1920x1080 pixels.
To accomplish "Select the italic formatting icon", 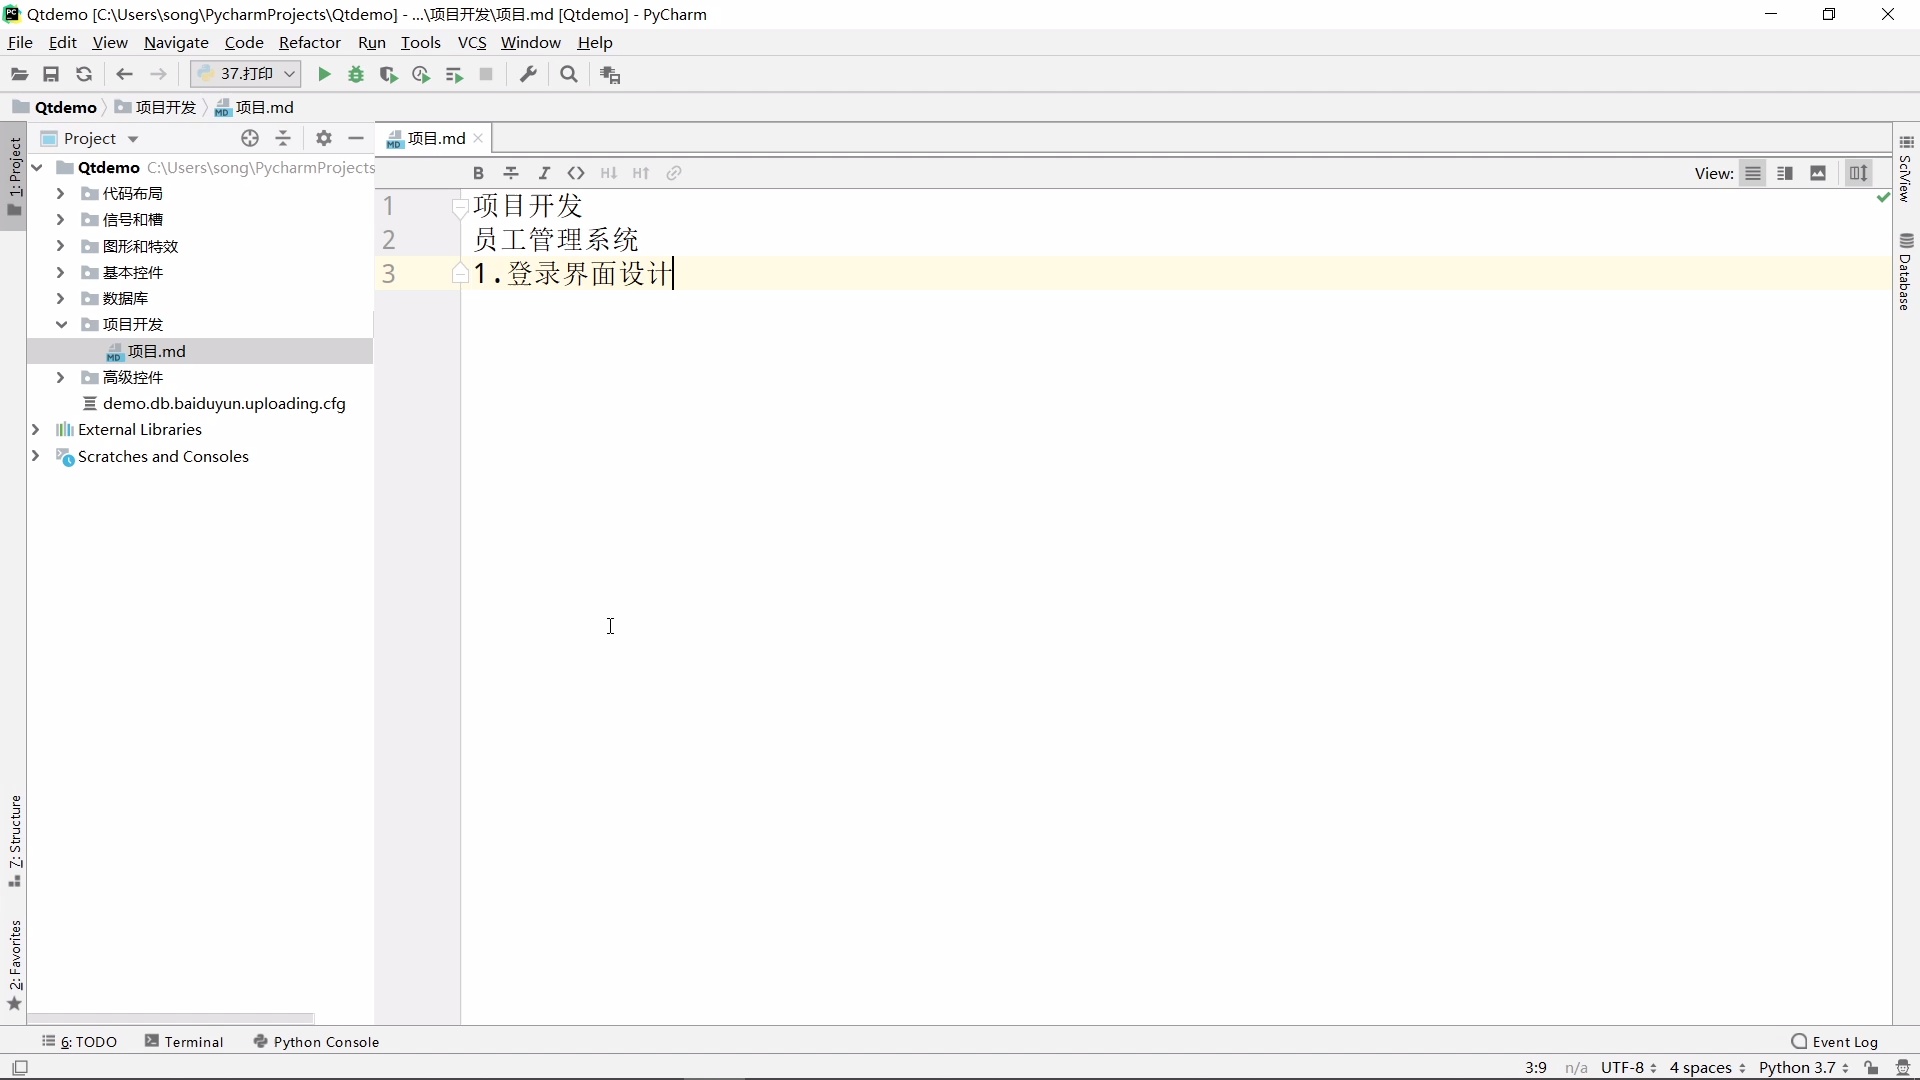I will pyautogui.click(x=545, y=173).
